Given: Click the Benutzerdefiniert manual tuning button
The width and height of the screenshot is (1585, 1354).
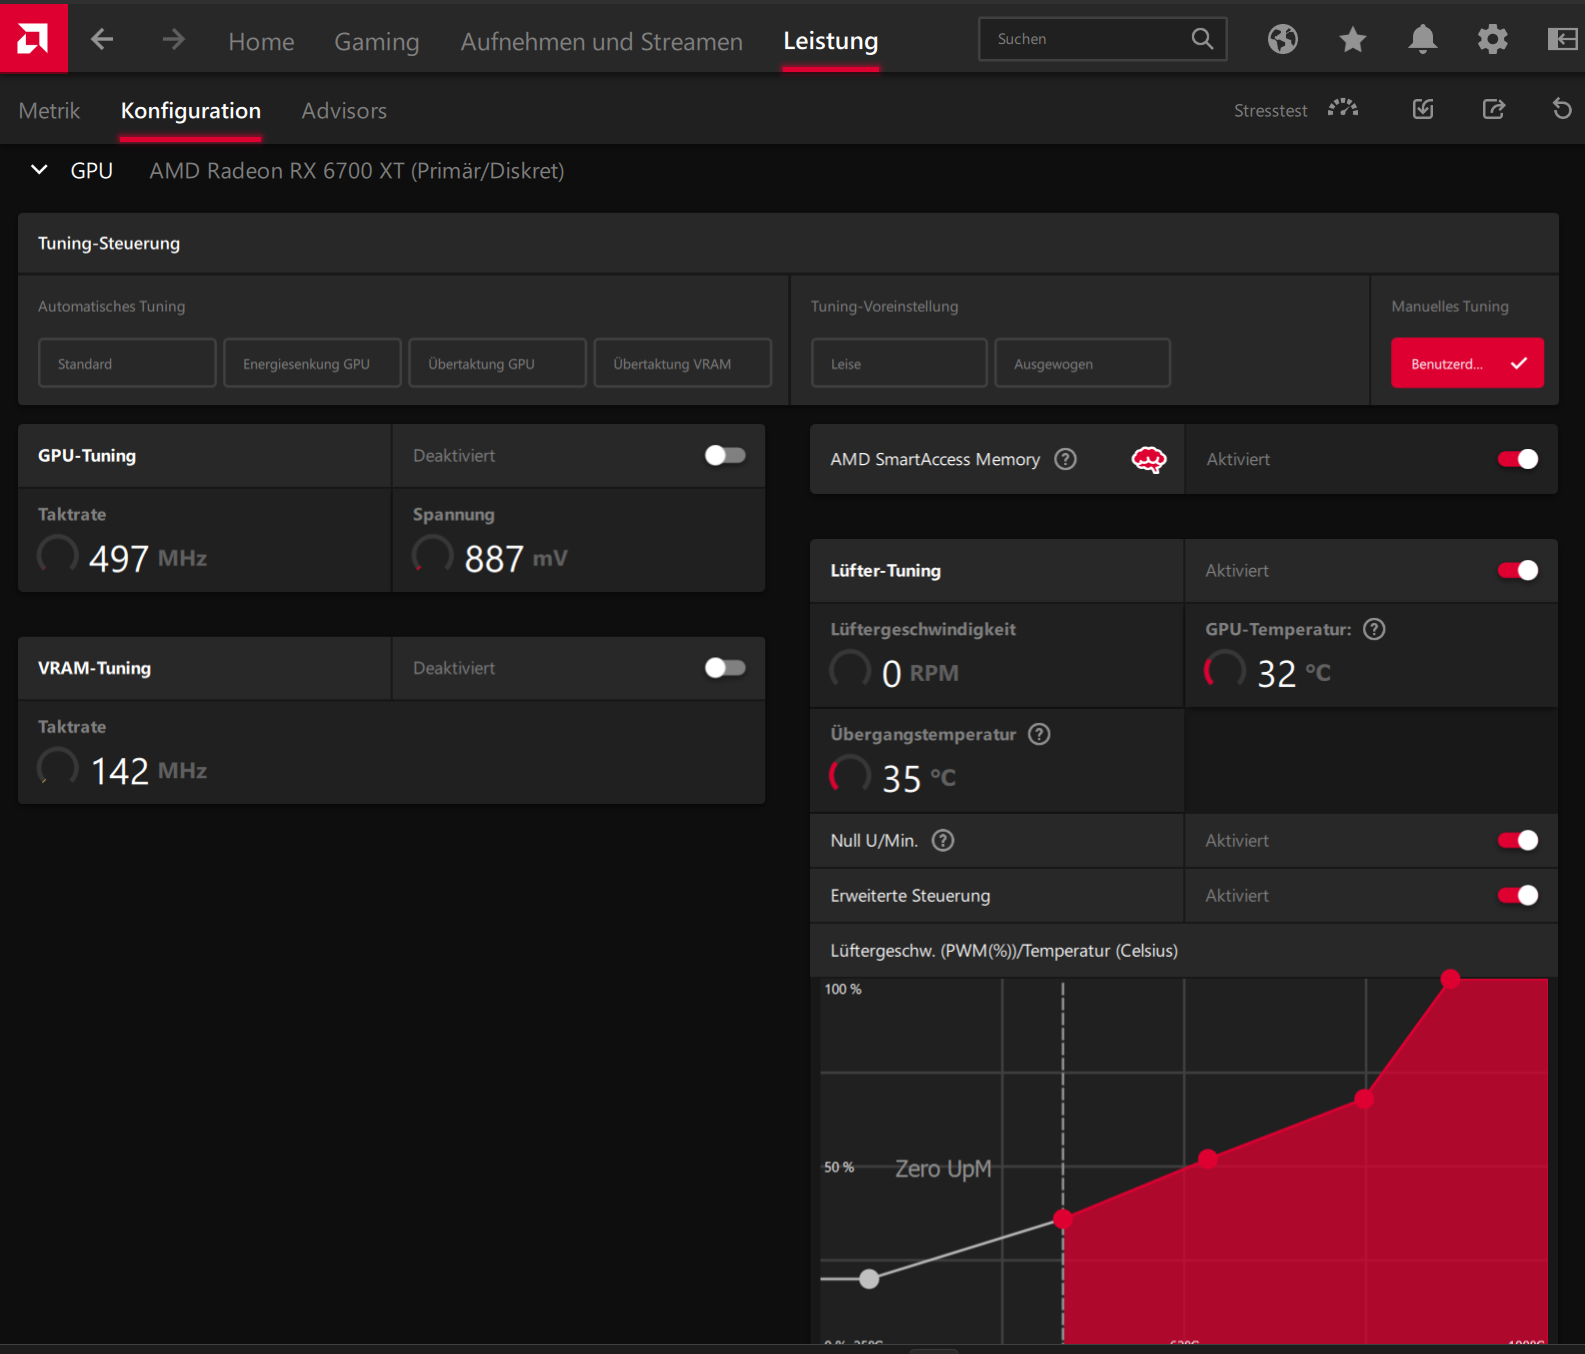Looking at the screenshot, I should 1467,363.
